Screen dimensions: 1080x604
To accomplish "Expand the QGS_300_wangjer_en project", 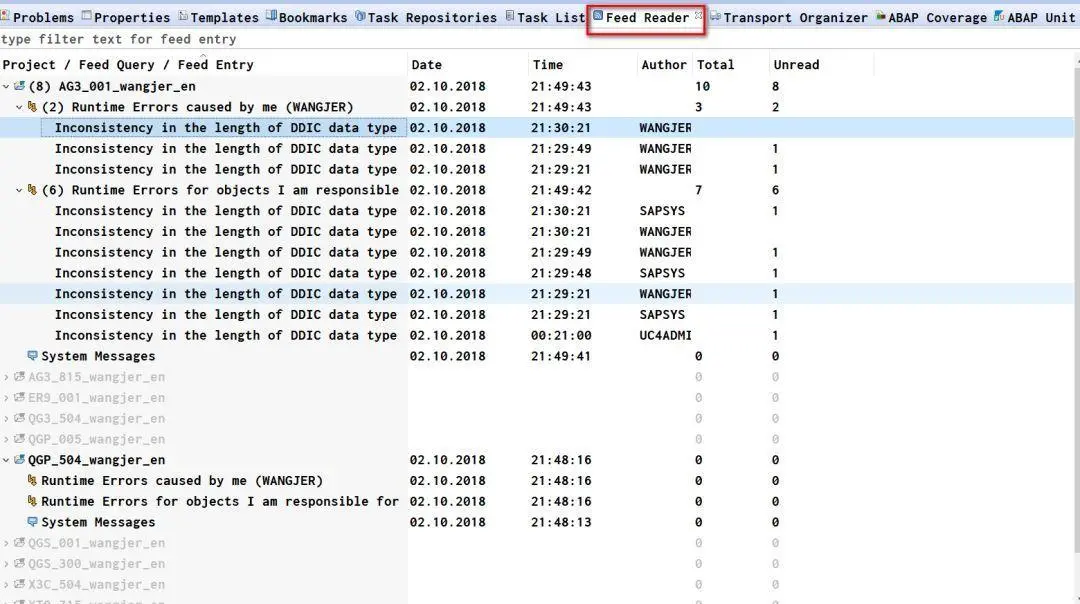I will tap(6, 563).
